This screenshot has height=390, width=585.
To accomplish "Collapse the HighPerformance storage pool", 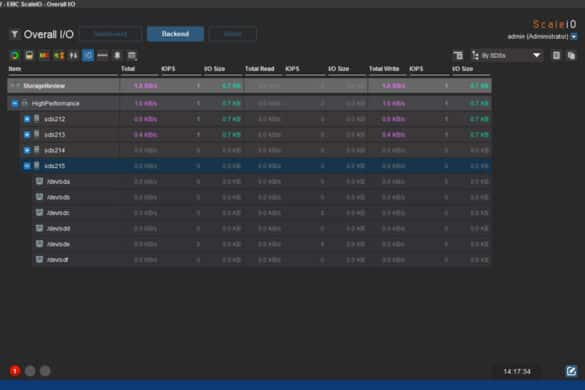I will pyautogui.click(x=15, y=103).
